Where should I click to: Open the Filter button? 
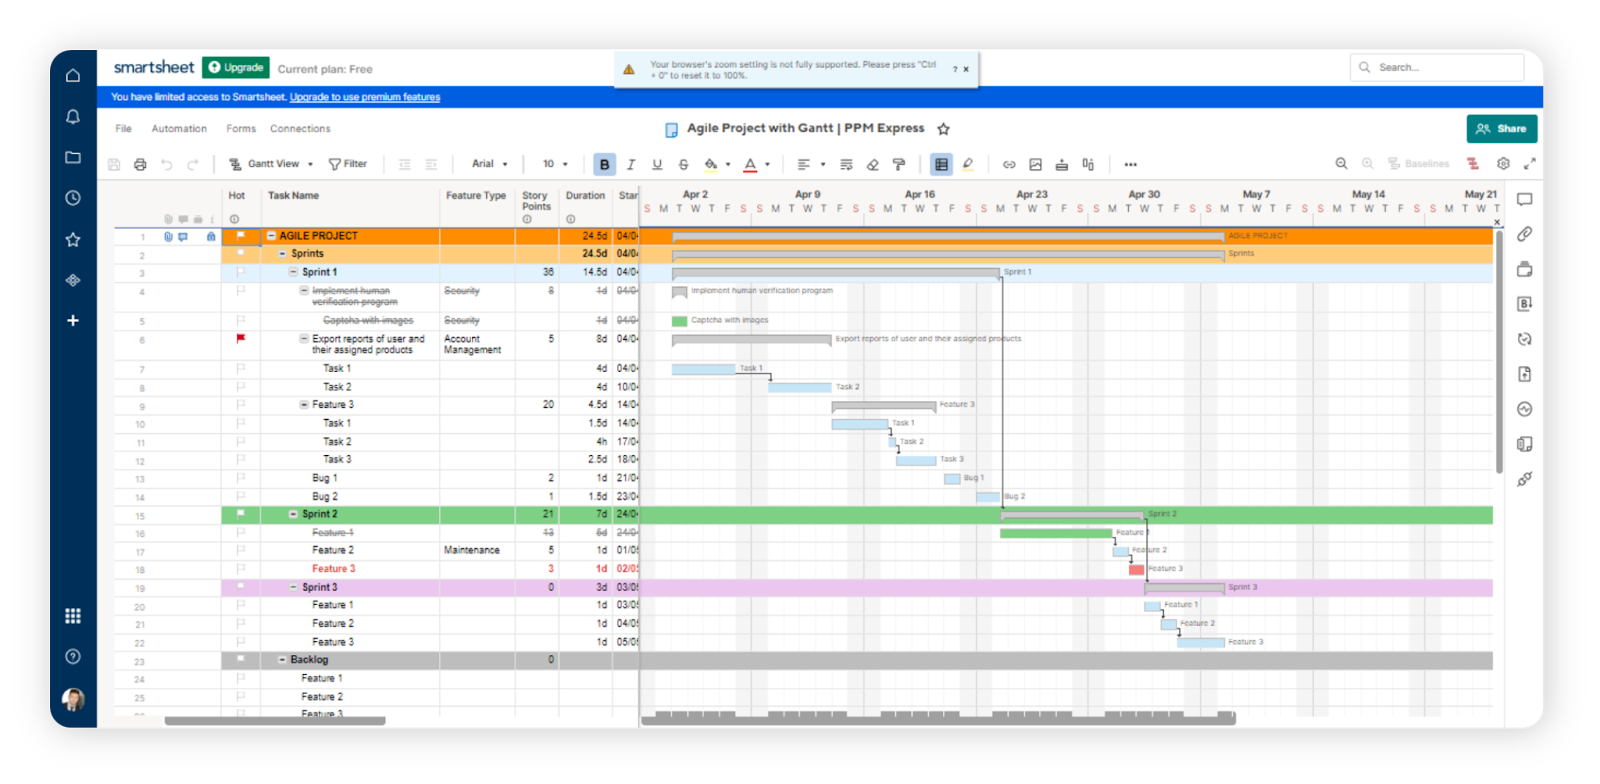[x=348, y=164]
